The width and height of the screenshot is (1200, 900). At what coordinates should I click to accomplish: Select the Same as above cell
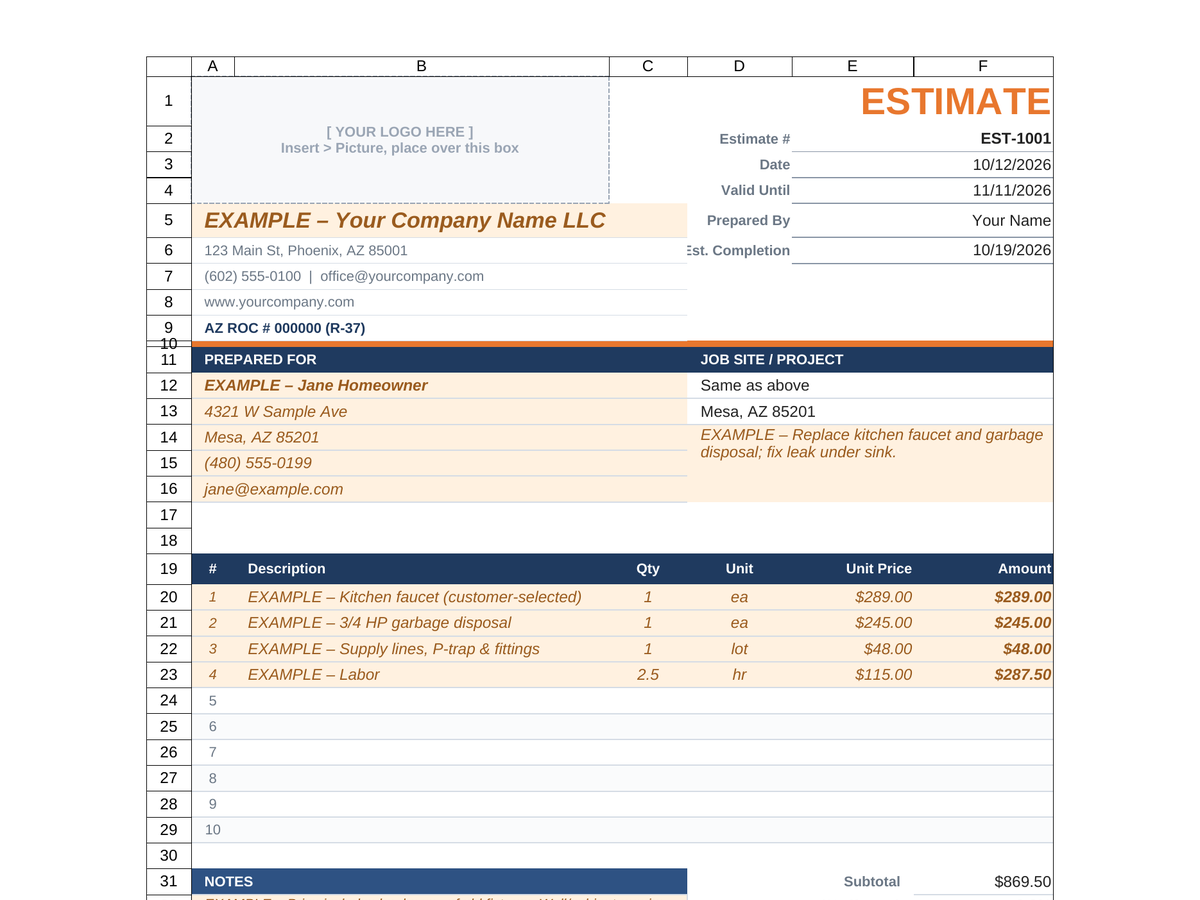pos(870,386)
